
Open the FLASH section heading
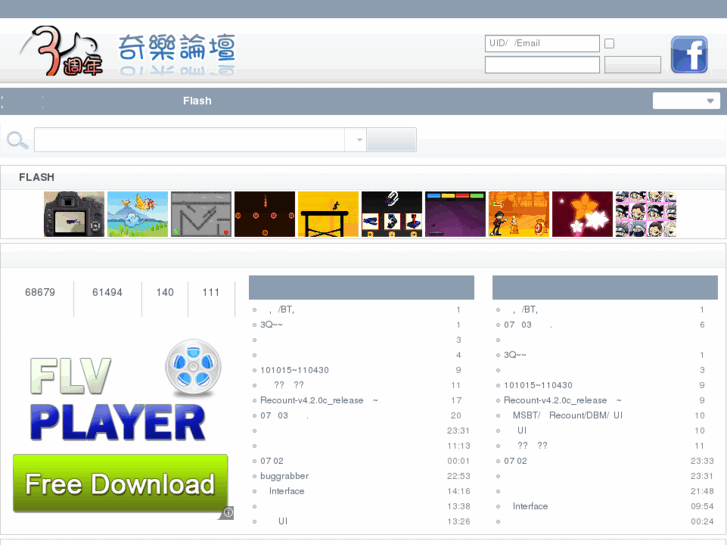pyautogui.click(x=37, y=177)
